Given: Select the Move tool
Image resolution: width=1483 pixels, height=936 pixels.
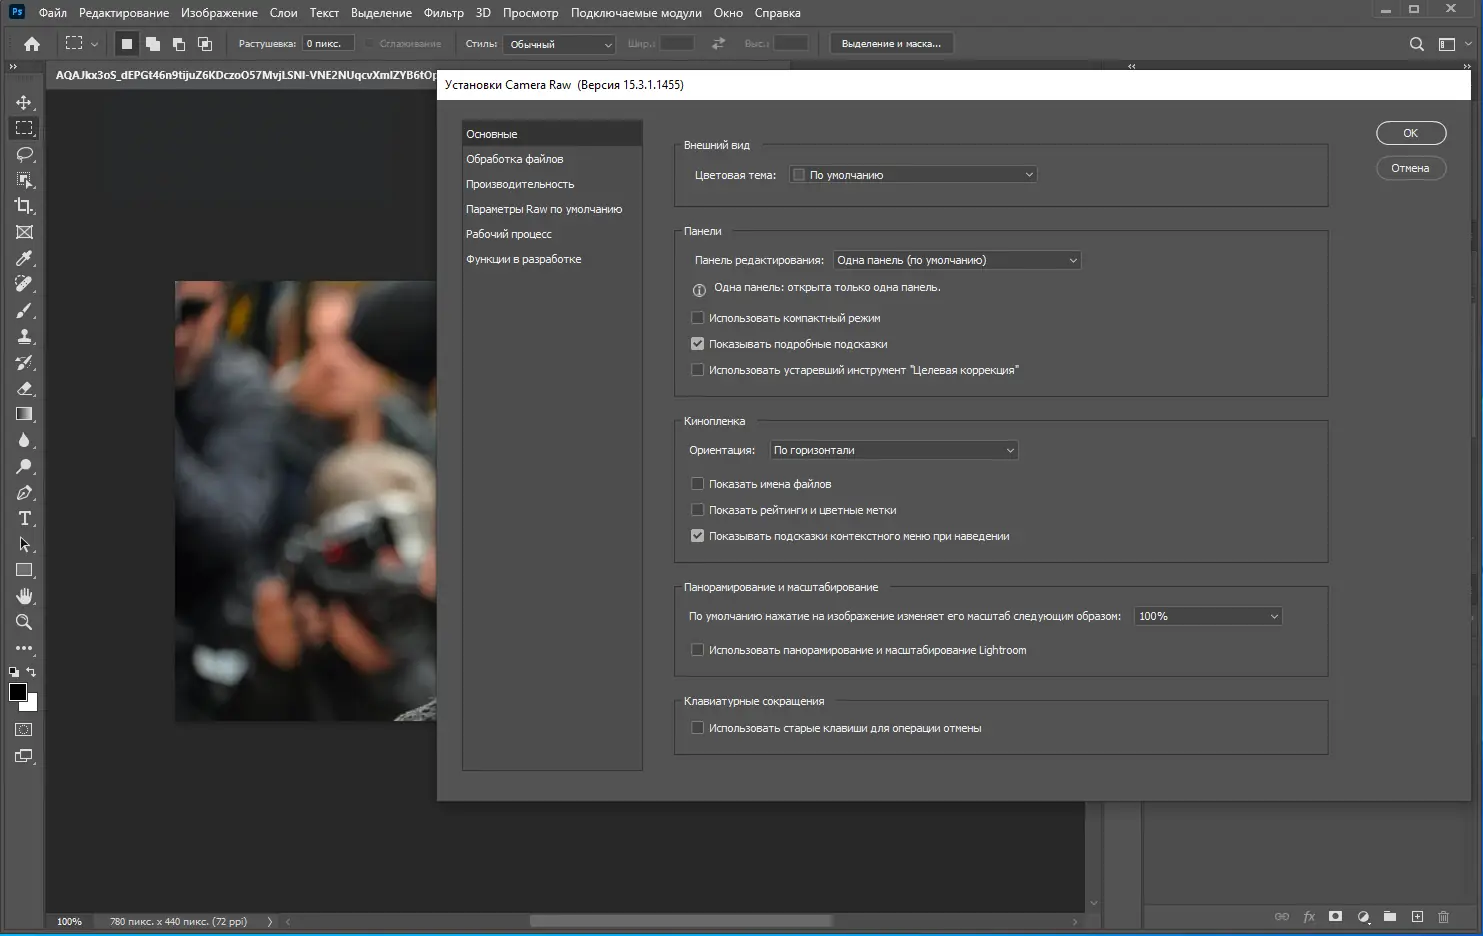Looking at the screenshot, I should tap(24, 102).
